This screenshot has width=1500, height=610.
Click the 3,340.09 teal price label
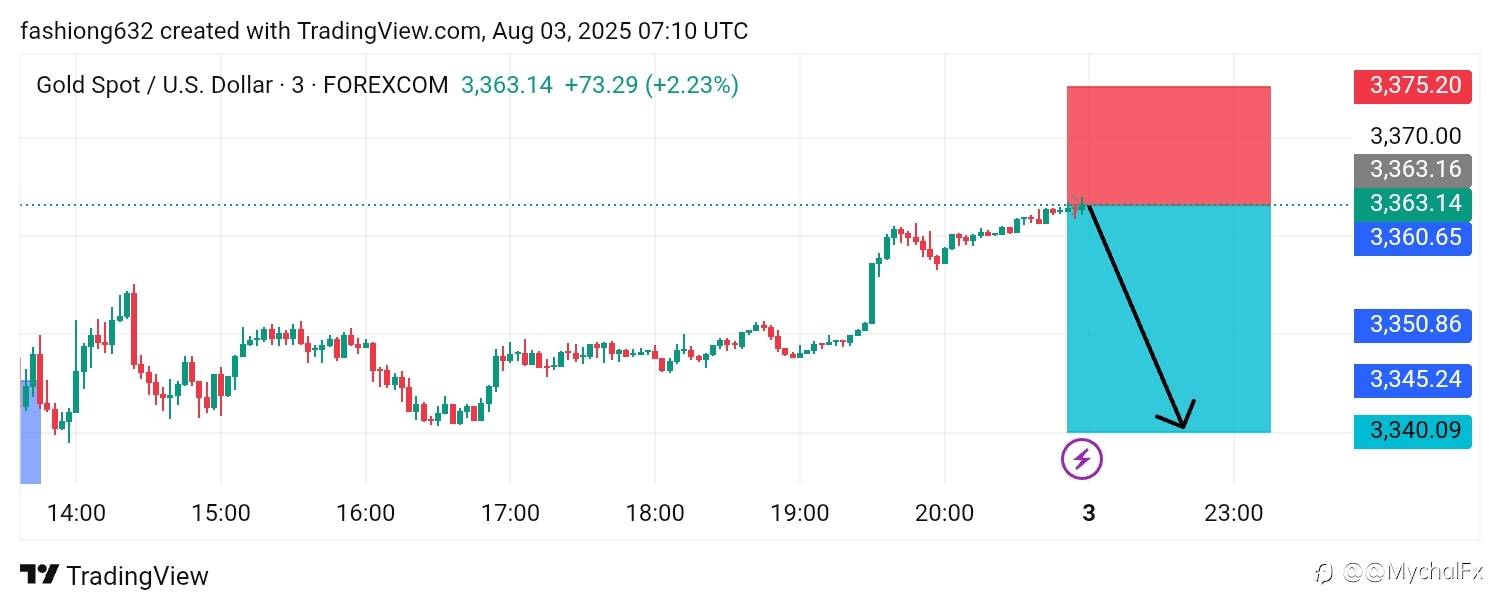pos(1413,432)
